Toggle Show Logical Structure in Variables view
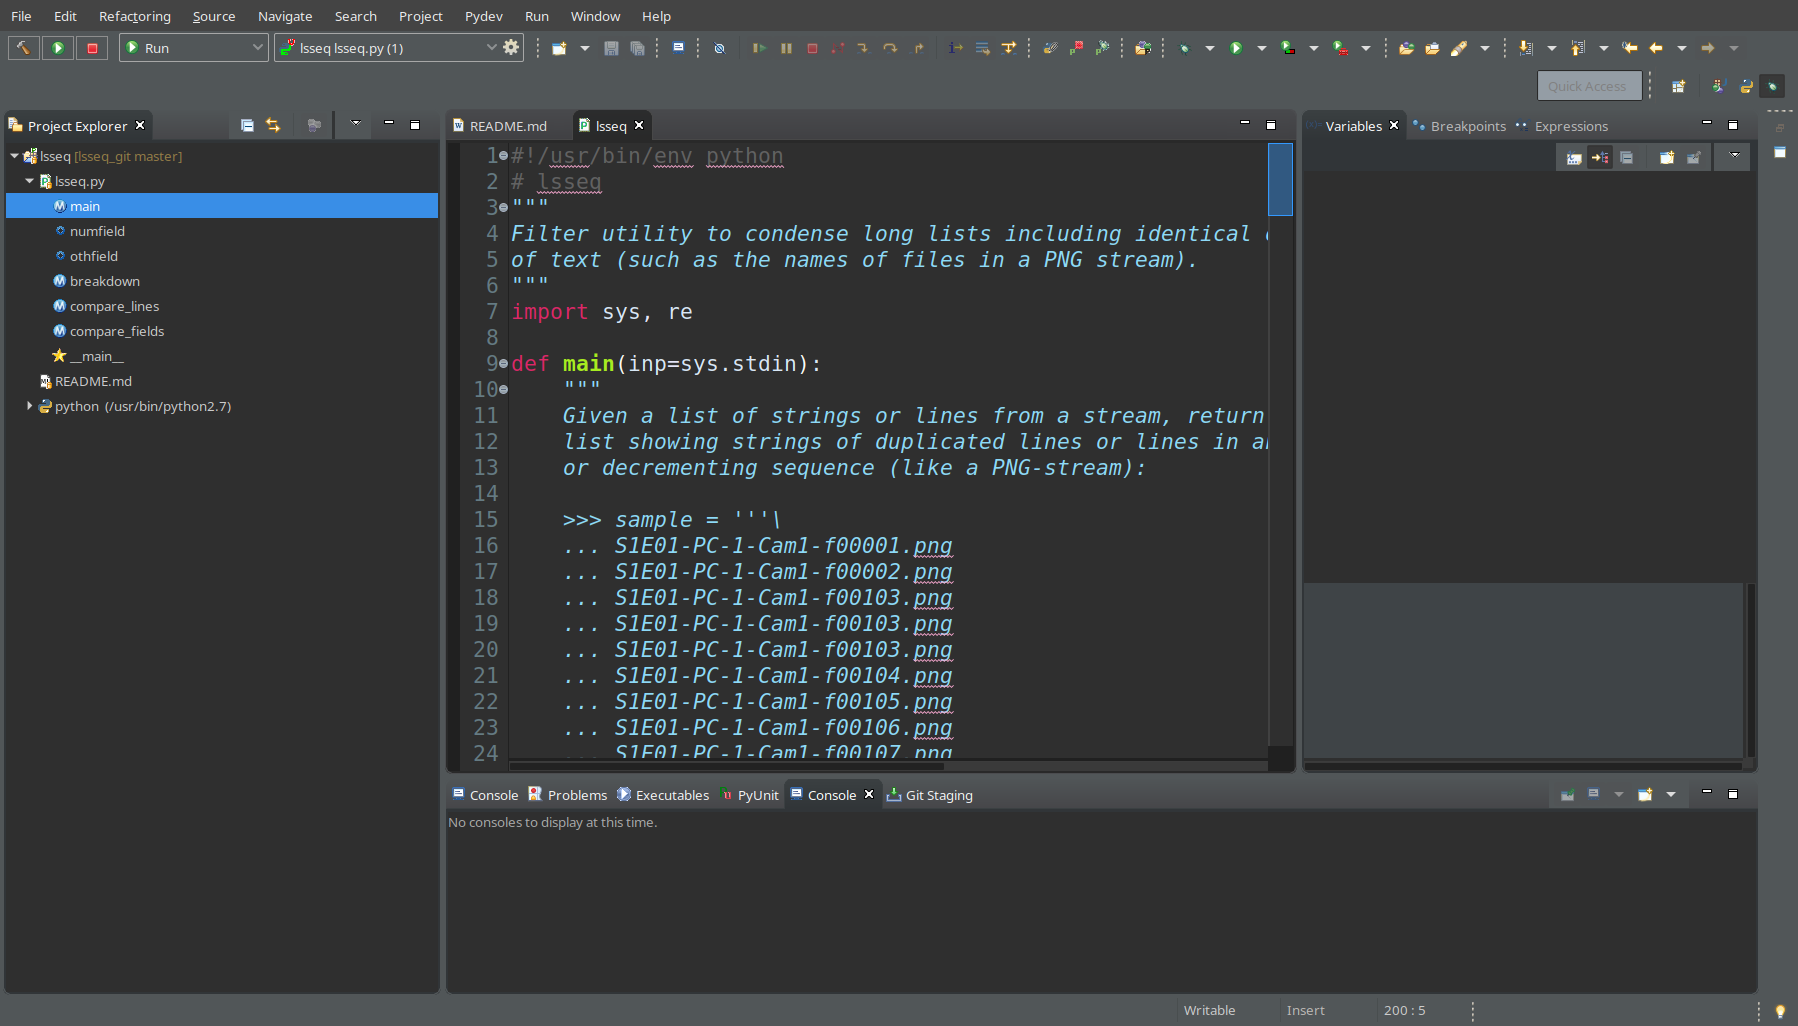1798x1026 pixels. tap(1600, 157)
